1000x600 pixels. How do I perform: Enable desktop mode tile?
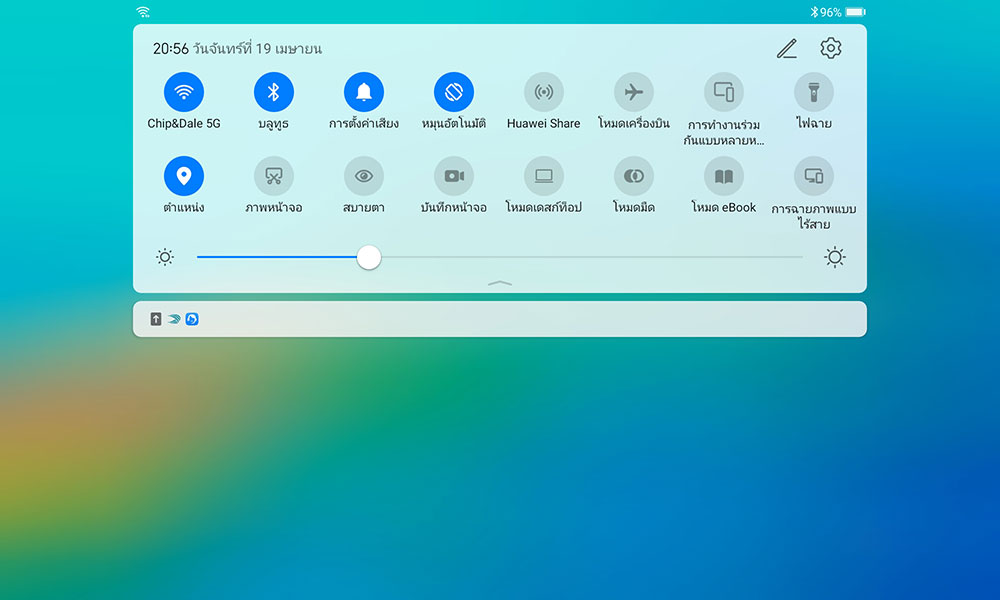coord(543,176)
